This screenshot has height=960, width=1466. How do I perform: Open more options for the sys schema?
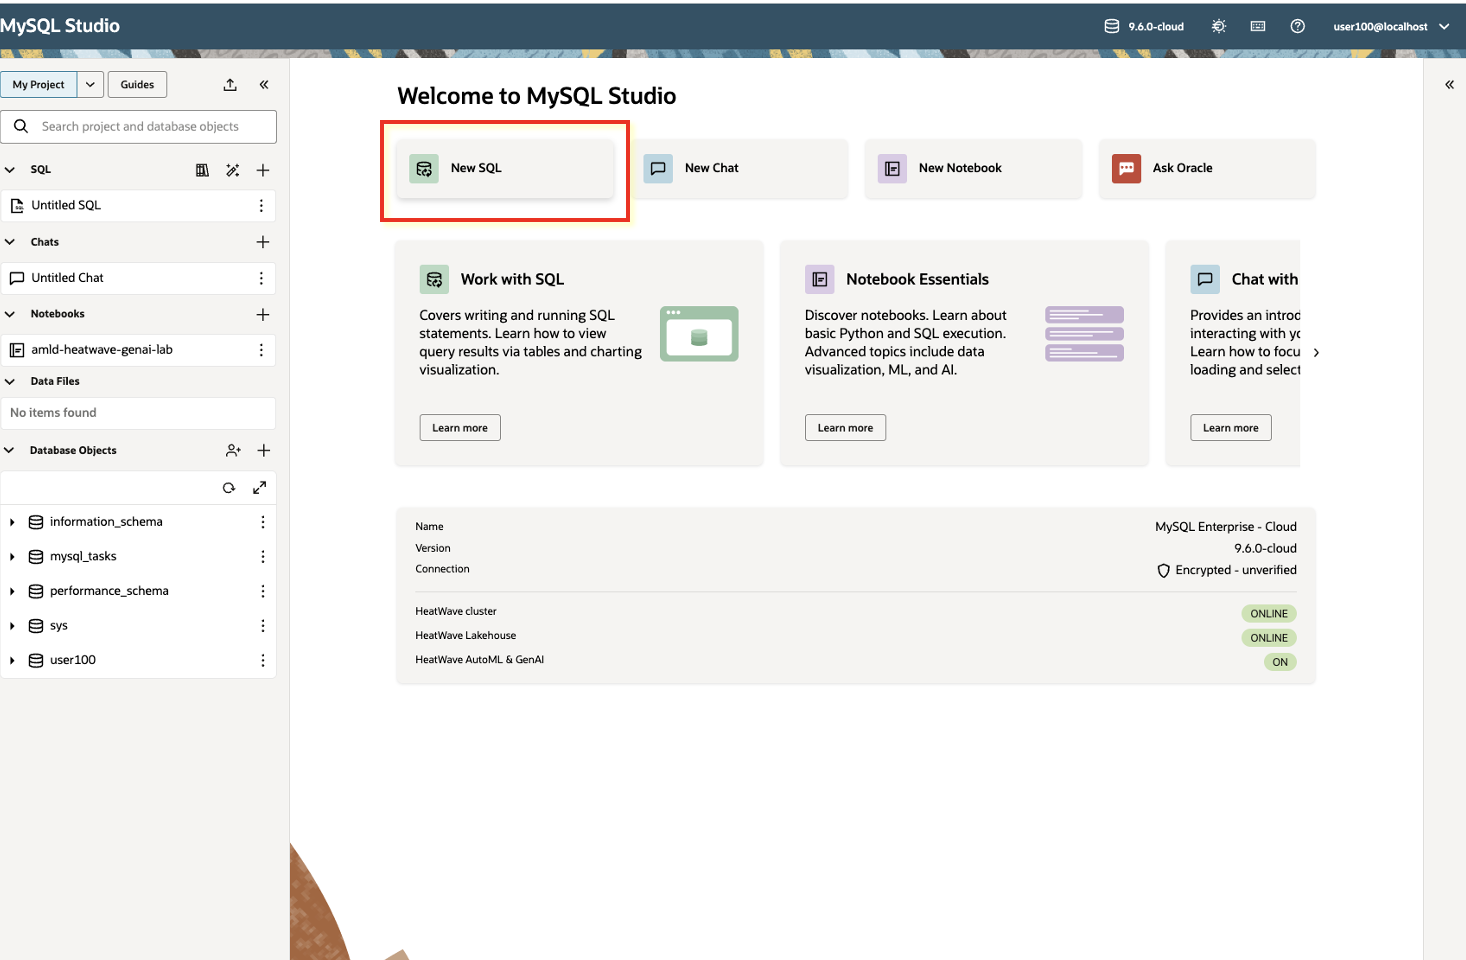(263, 626)
